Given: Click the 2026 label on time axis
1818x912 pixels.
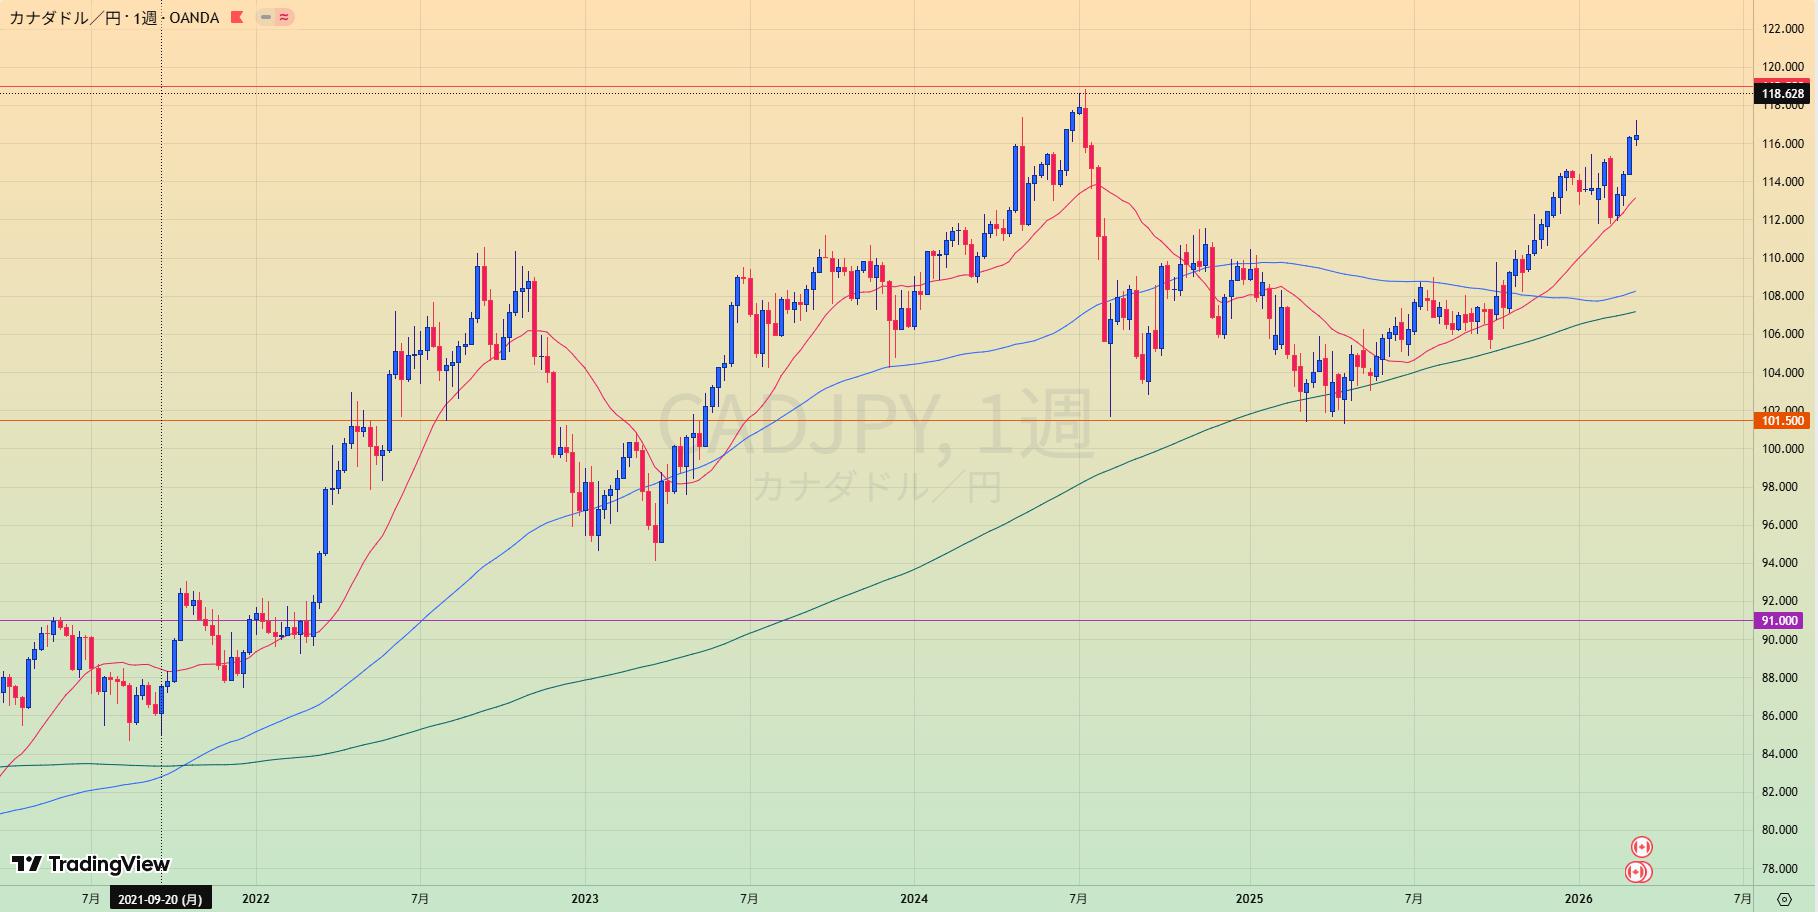Looking at the screenshot, I should point(1578,899).
